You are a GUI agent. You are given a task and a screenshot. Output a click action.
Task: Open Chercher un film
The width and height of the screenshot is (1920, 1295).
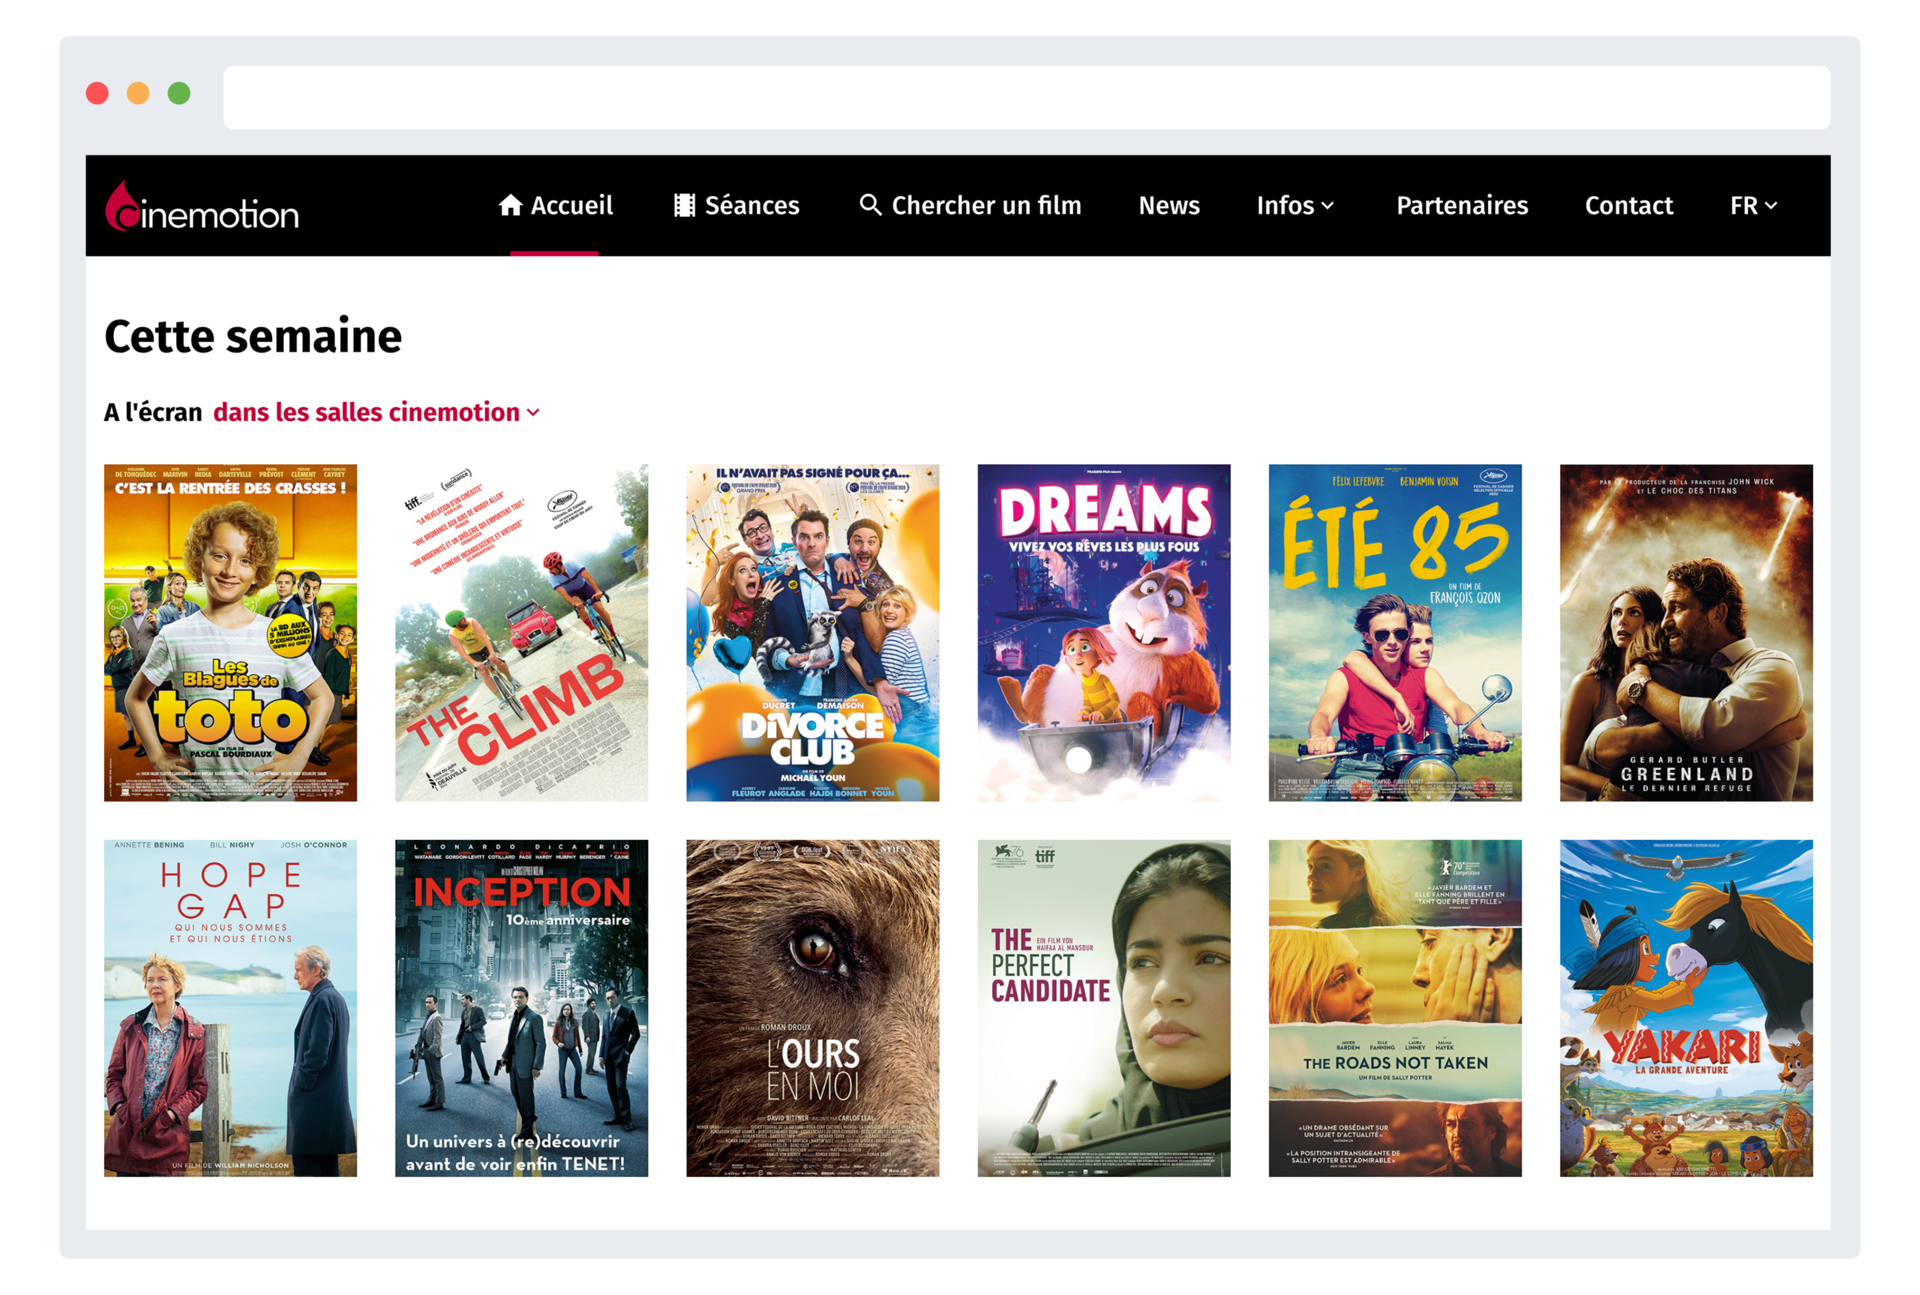pyautogui.click(x=970, y=205)
